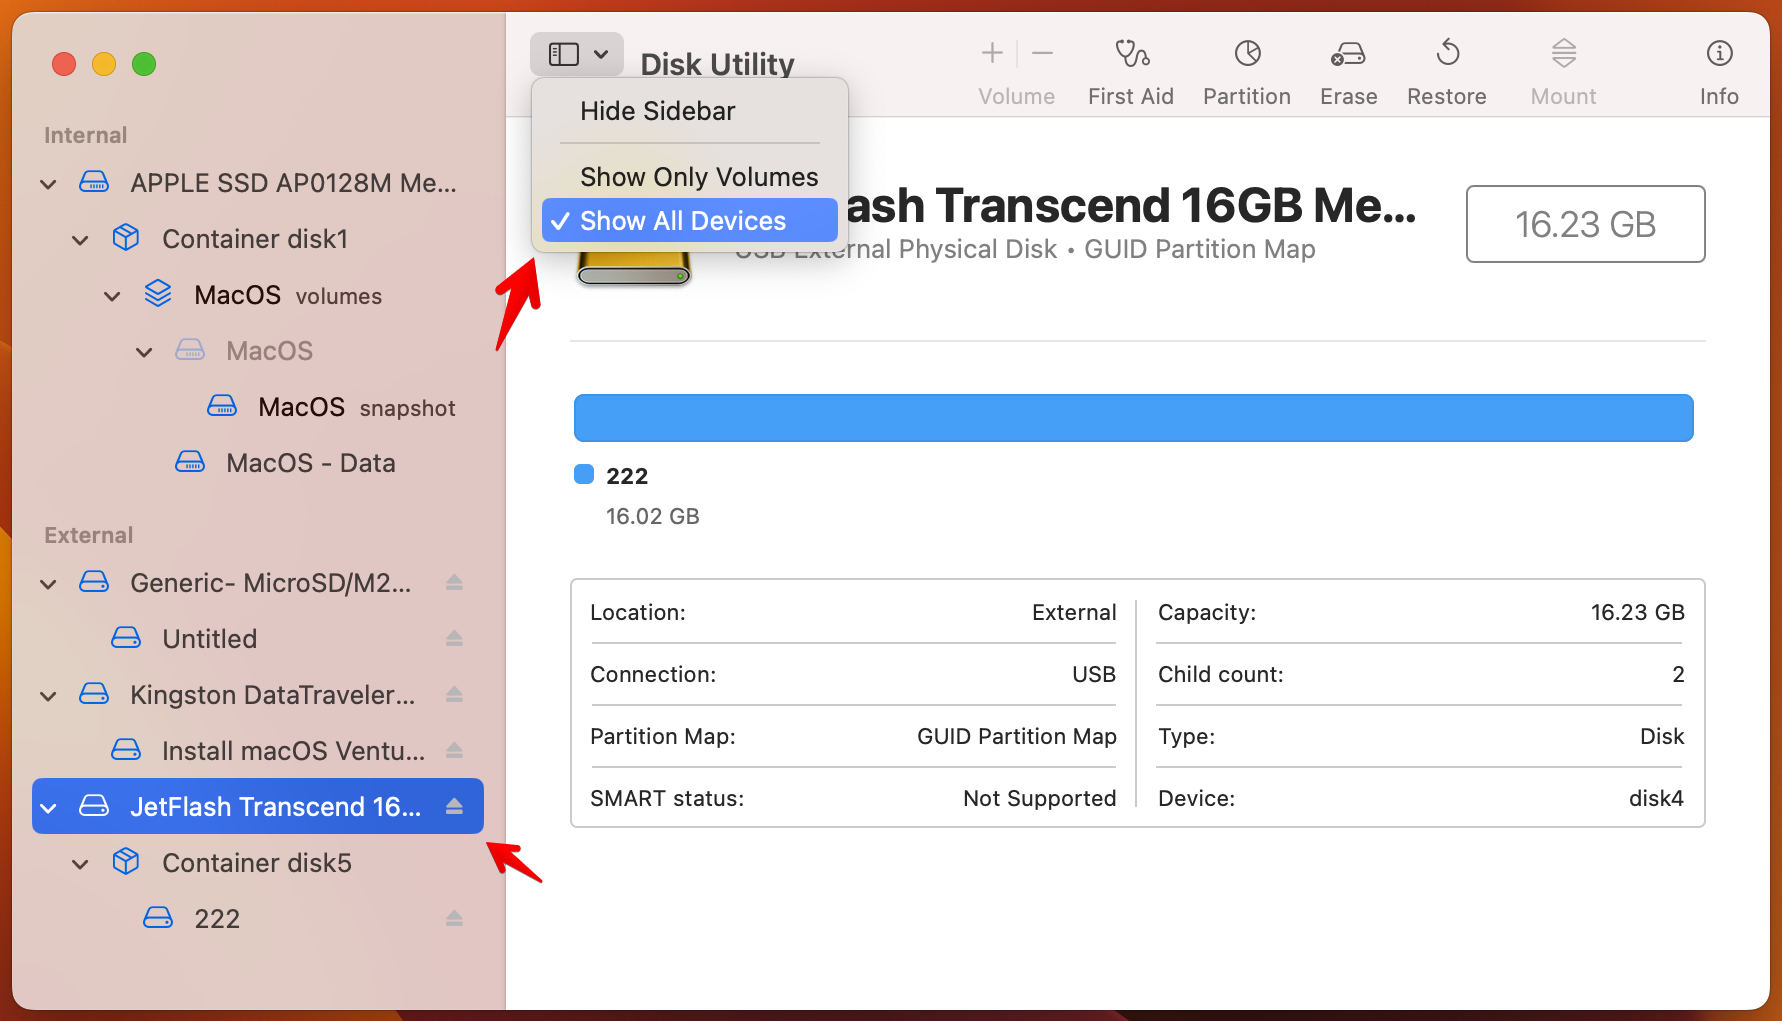The height and width of the screenshot is (1021, 1782).
Task: Collapse the Generic- MicroSD/M2 disk chevron
Action: (x=48, y=584)
